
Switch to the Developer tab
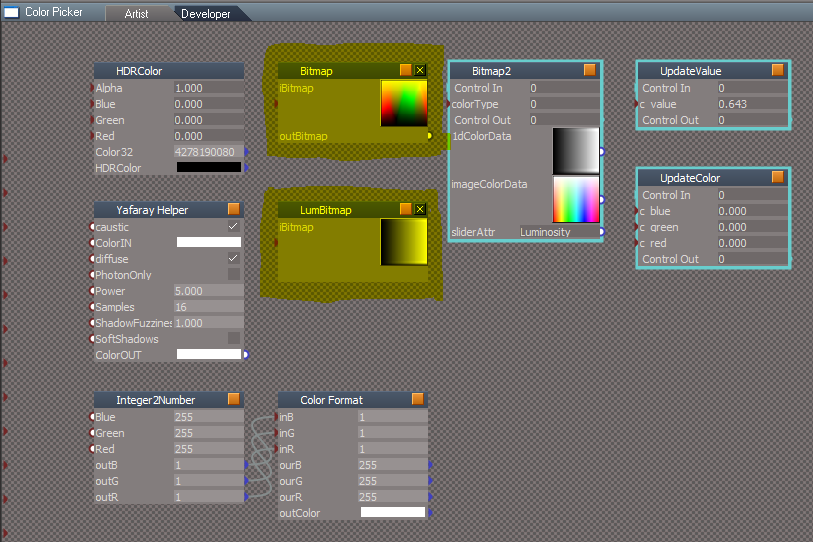206,14
